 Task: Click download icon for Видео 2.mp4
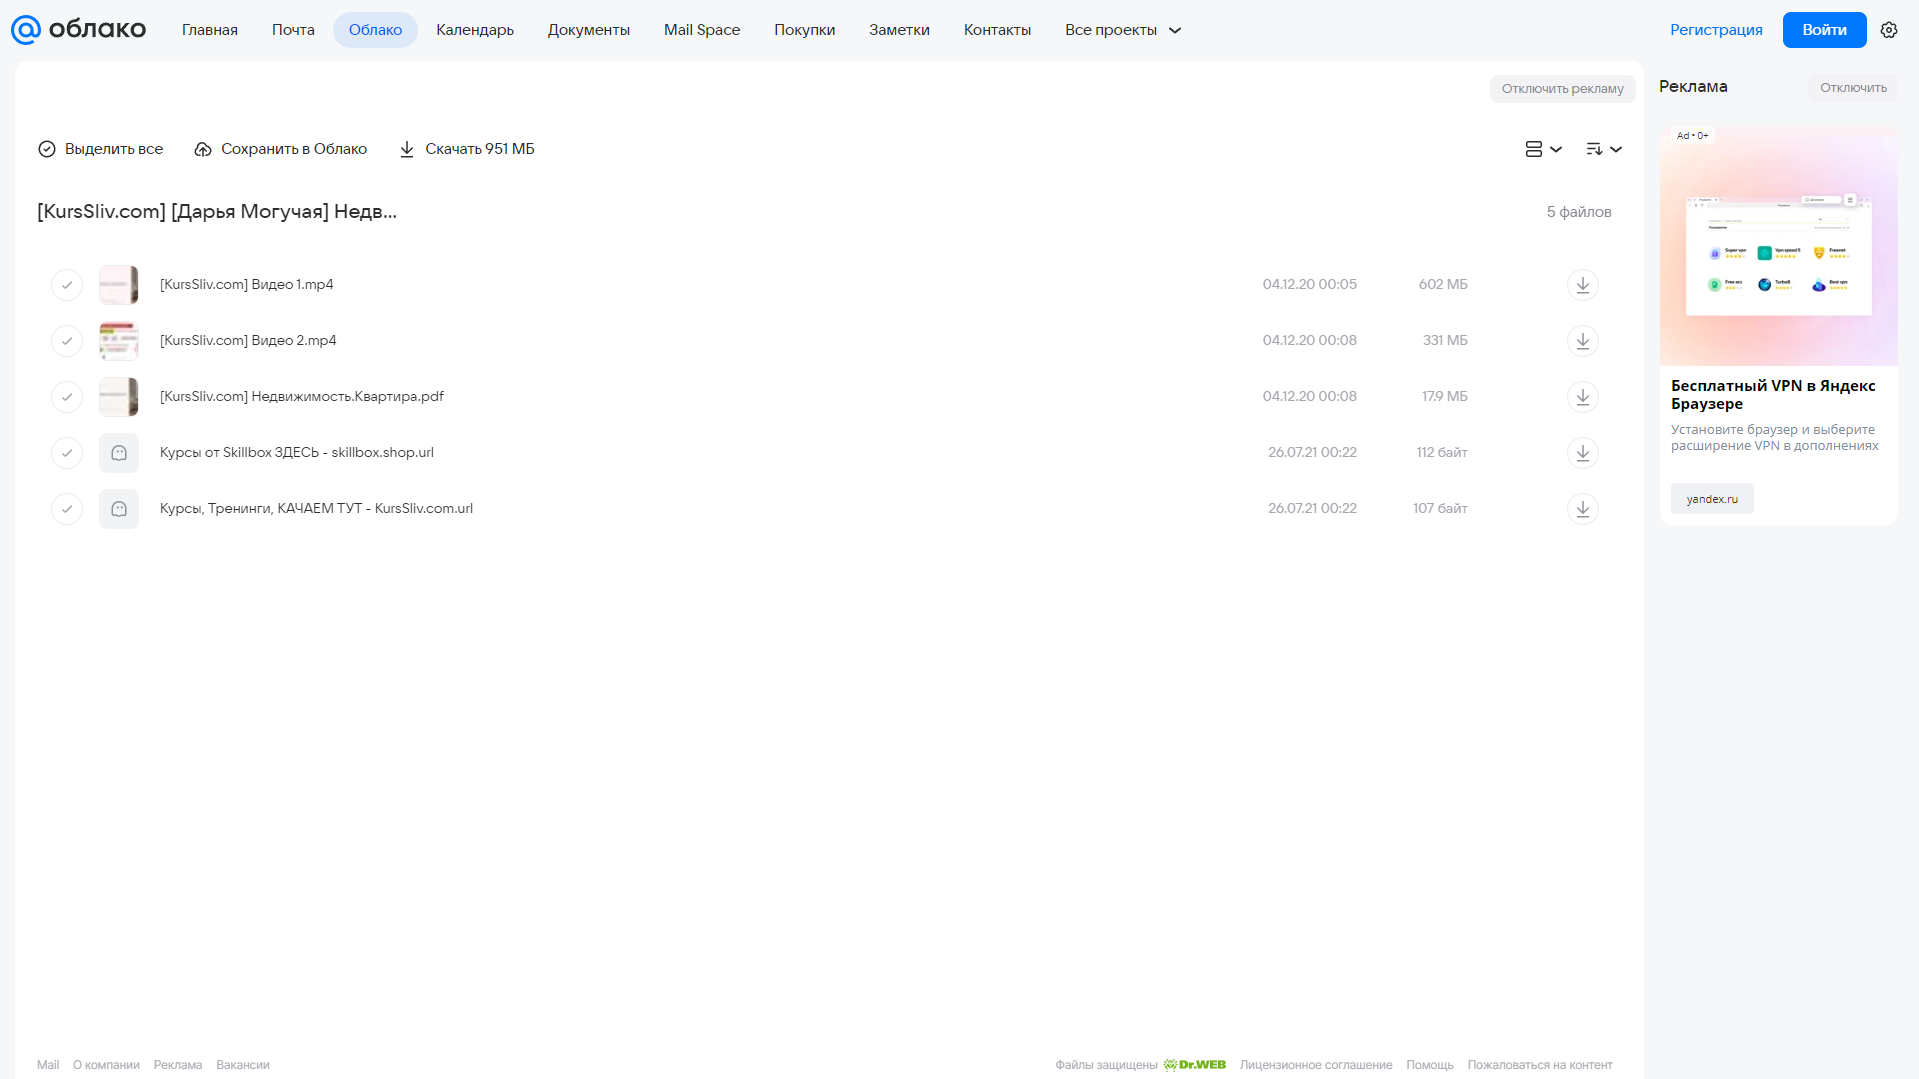pyautogui.click(x=1582, y=341)
